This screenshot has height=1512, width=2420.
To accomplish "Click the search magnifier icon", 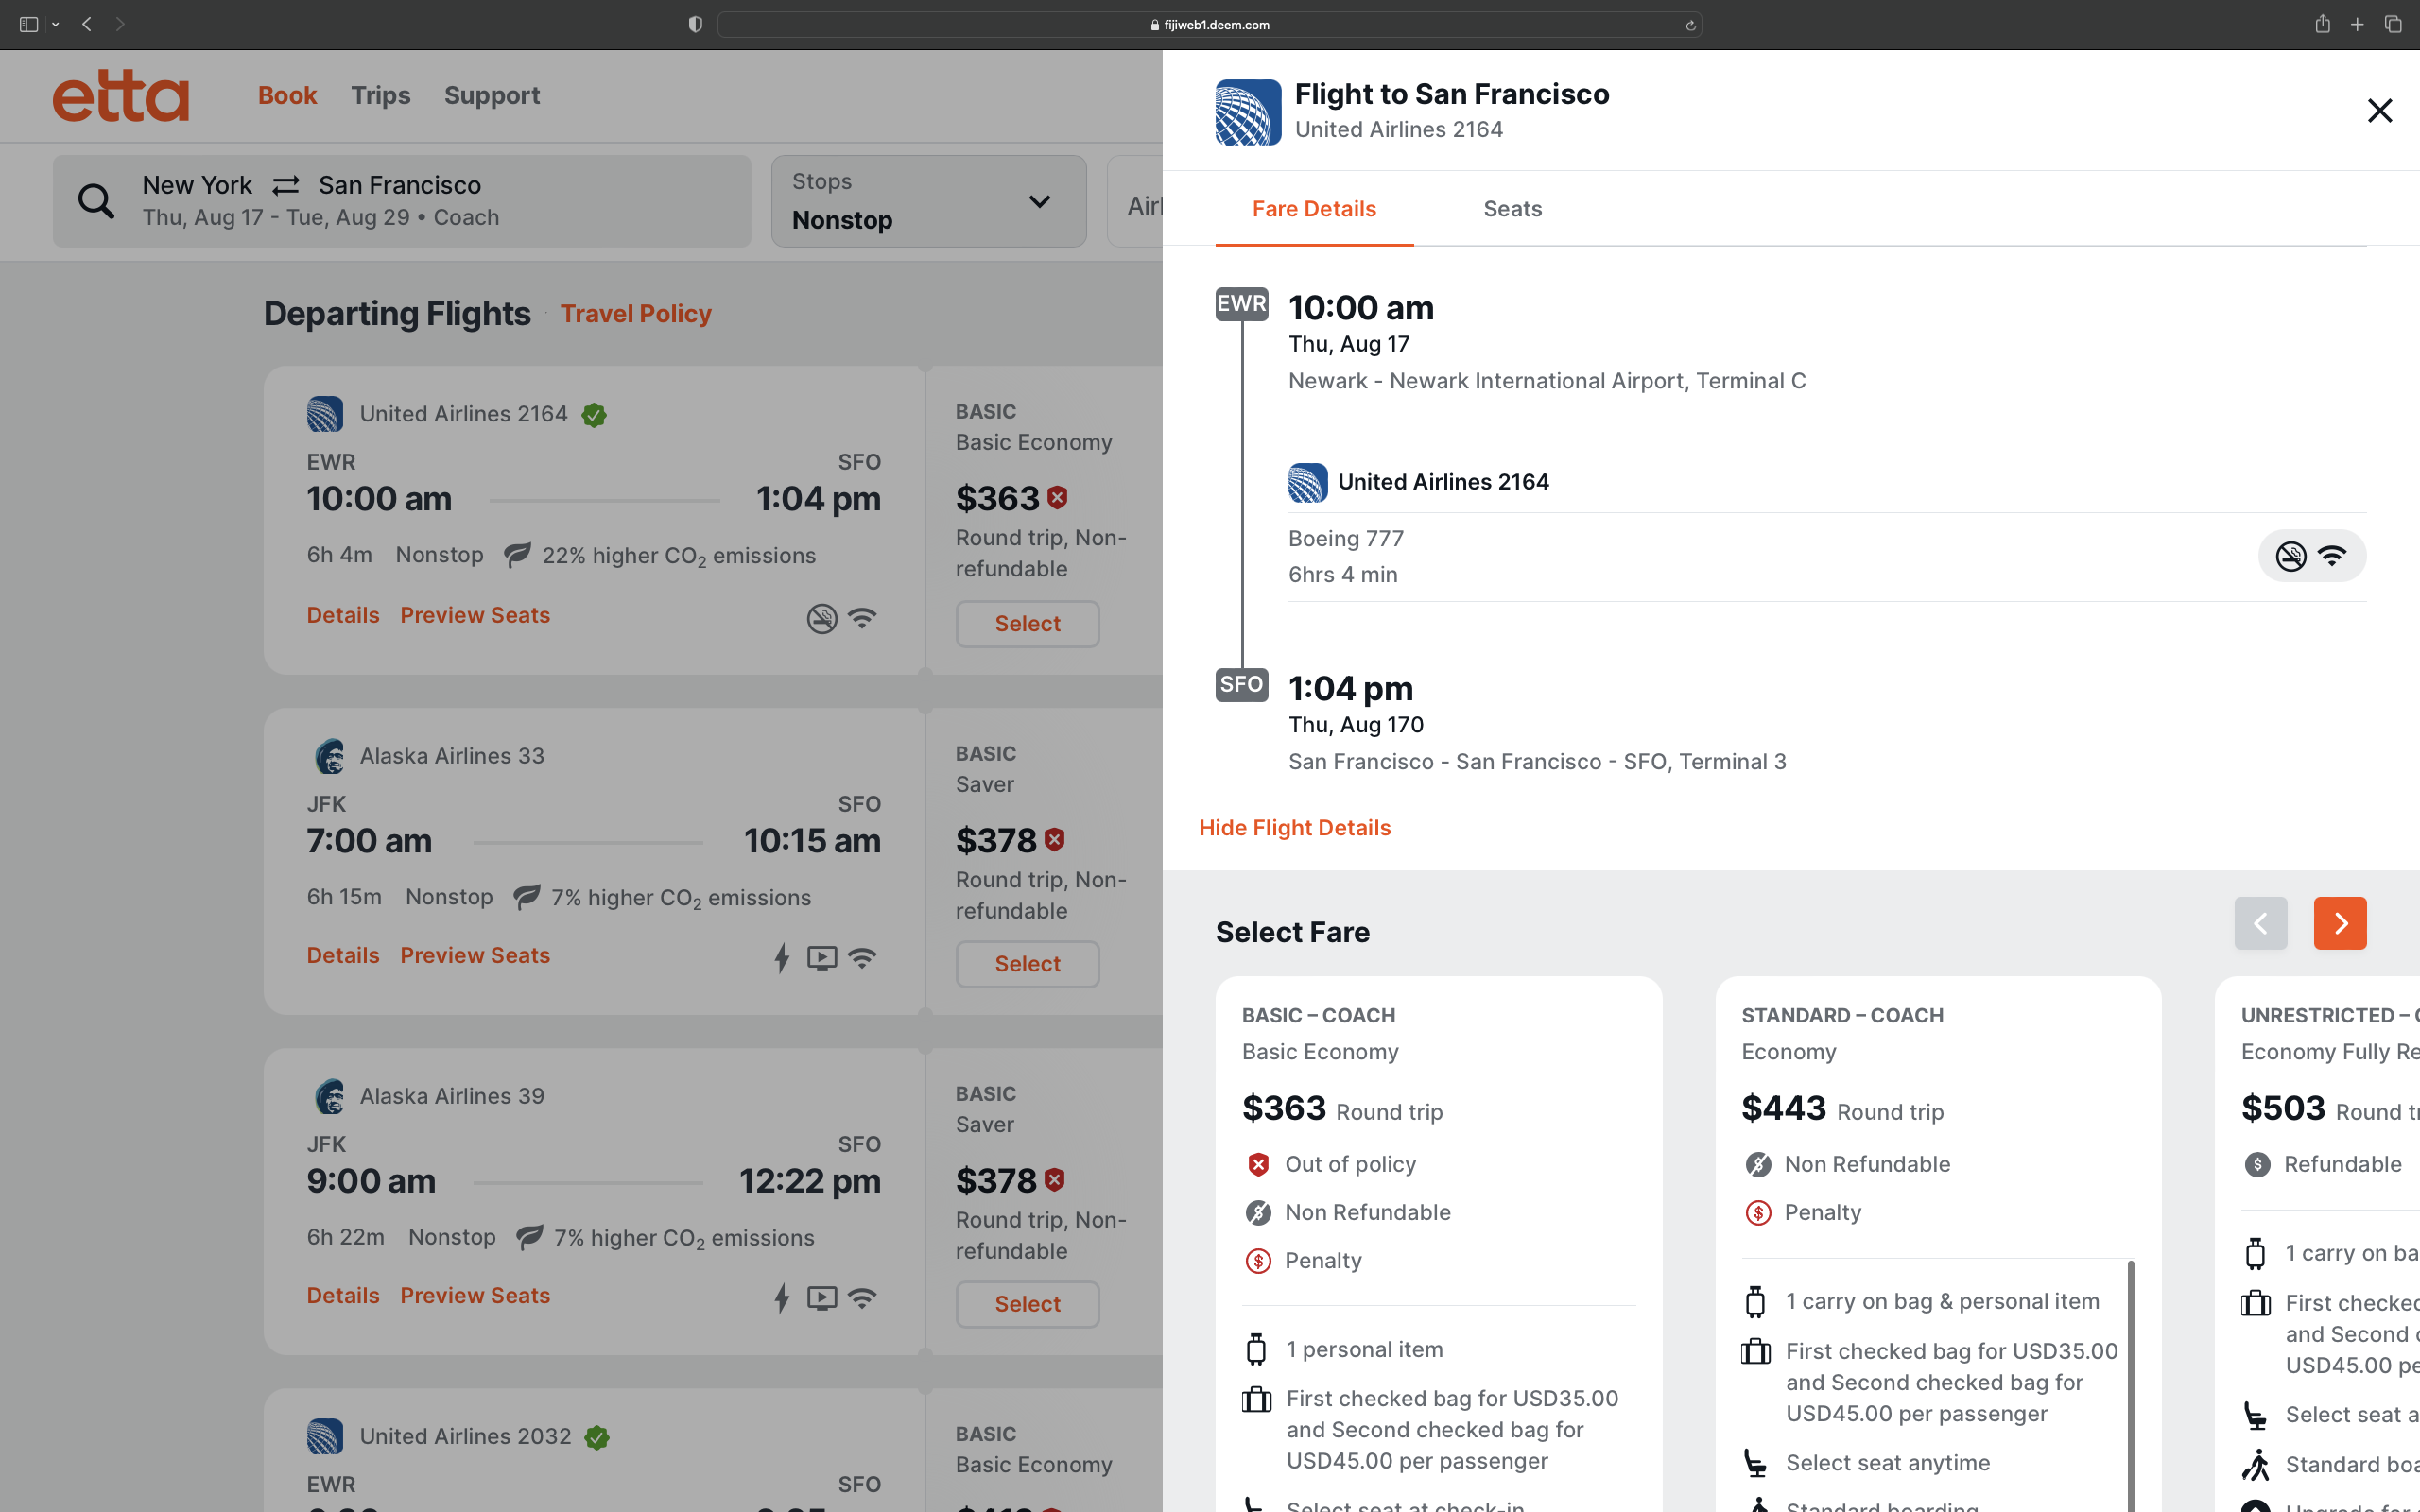I will [x=96, y=201].
